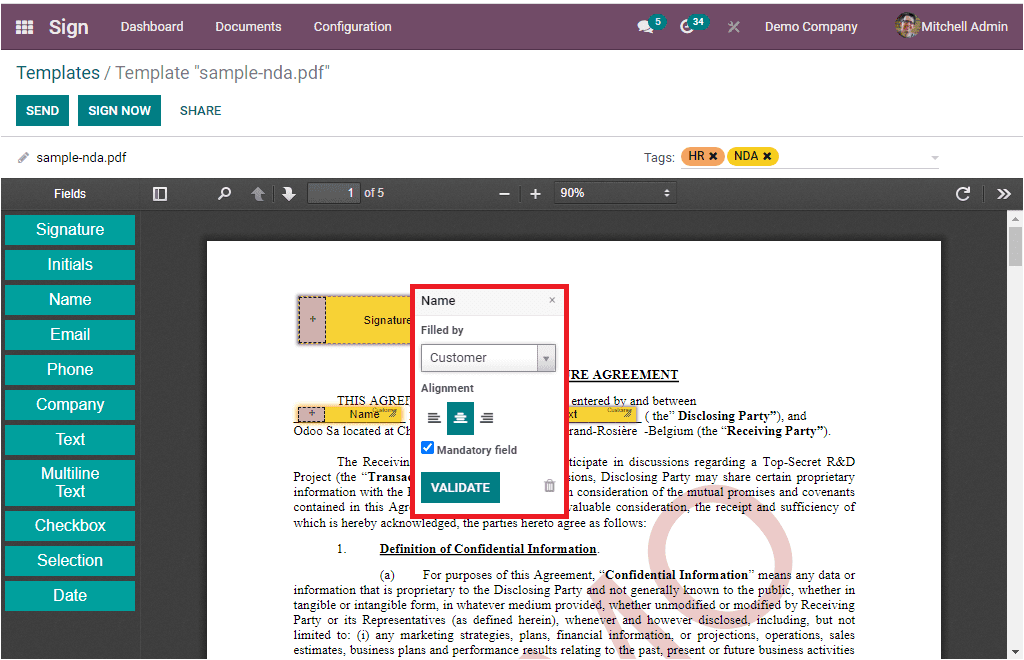Click the SIGN NOW button
The width and height of the screenshot is (1024, 660).
click(120, 110)
